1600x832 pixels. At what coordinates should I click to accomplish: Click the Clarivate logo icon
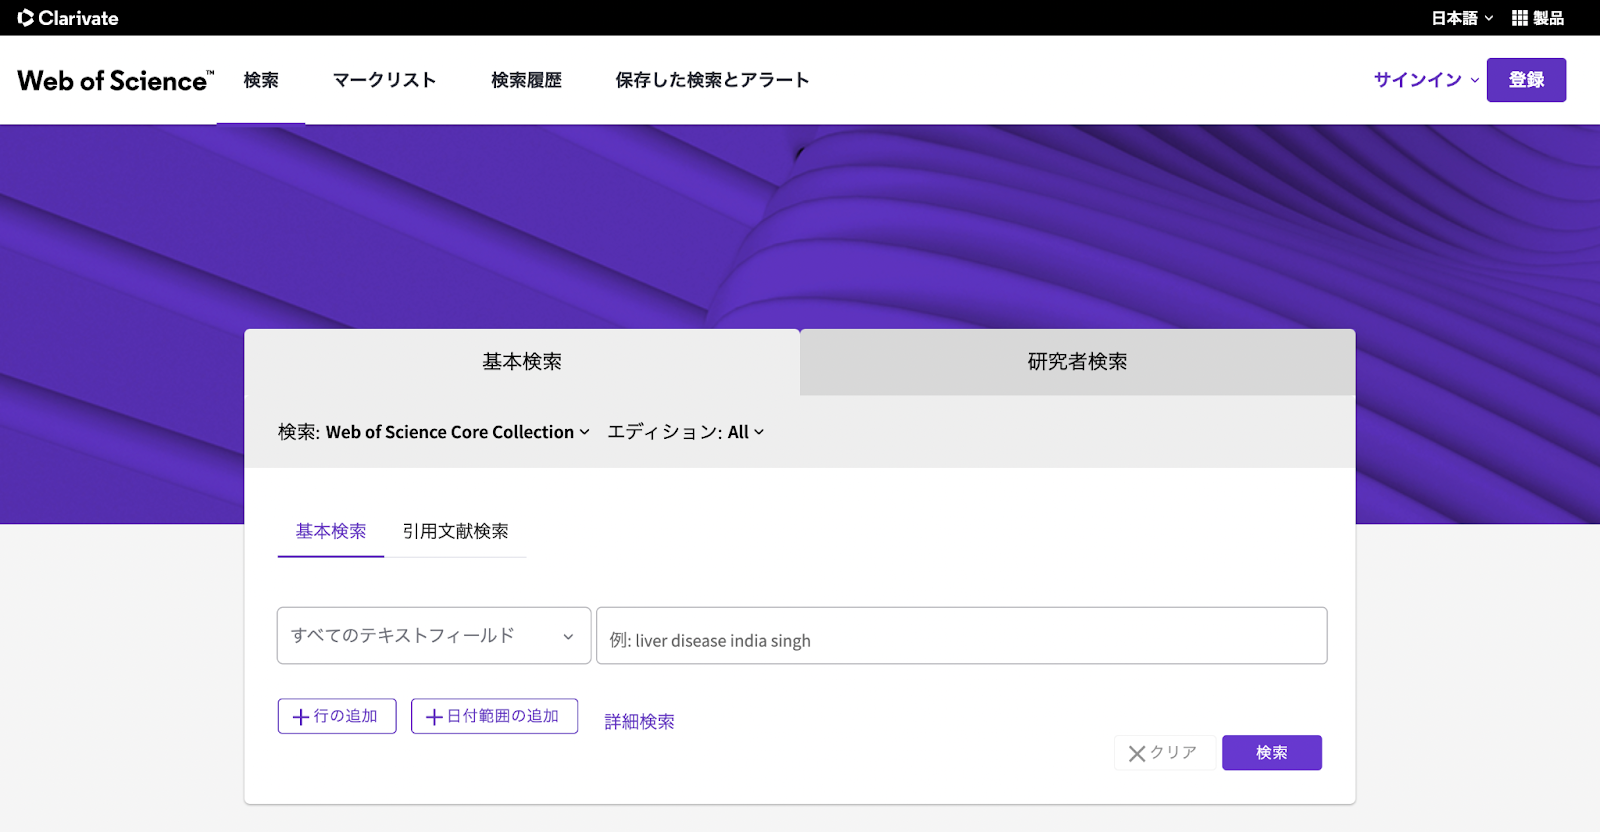pyautogui.click(x=26, y=18)
